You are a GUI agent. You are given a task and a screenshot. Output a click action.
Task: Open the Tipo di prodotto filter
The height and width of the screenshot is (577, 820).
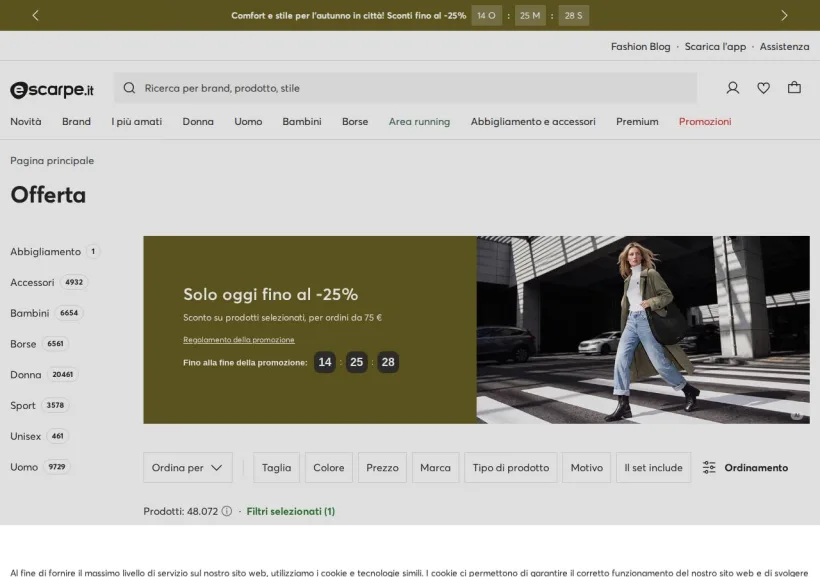[x=510, y=468]
